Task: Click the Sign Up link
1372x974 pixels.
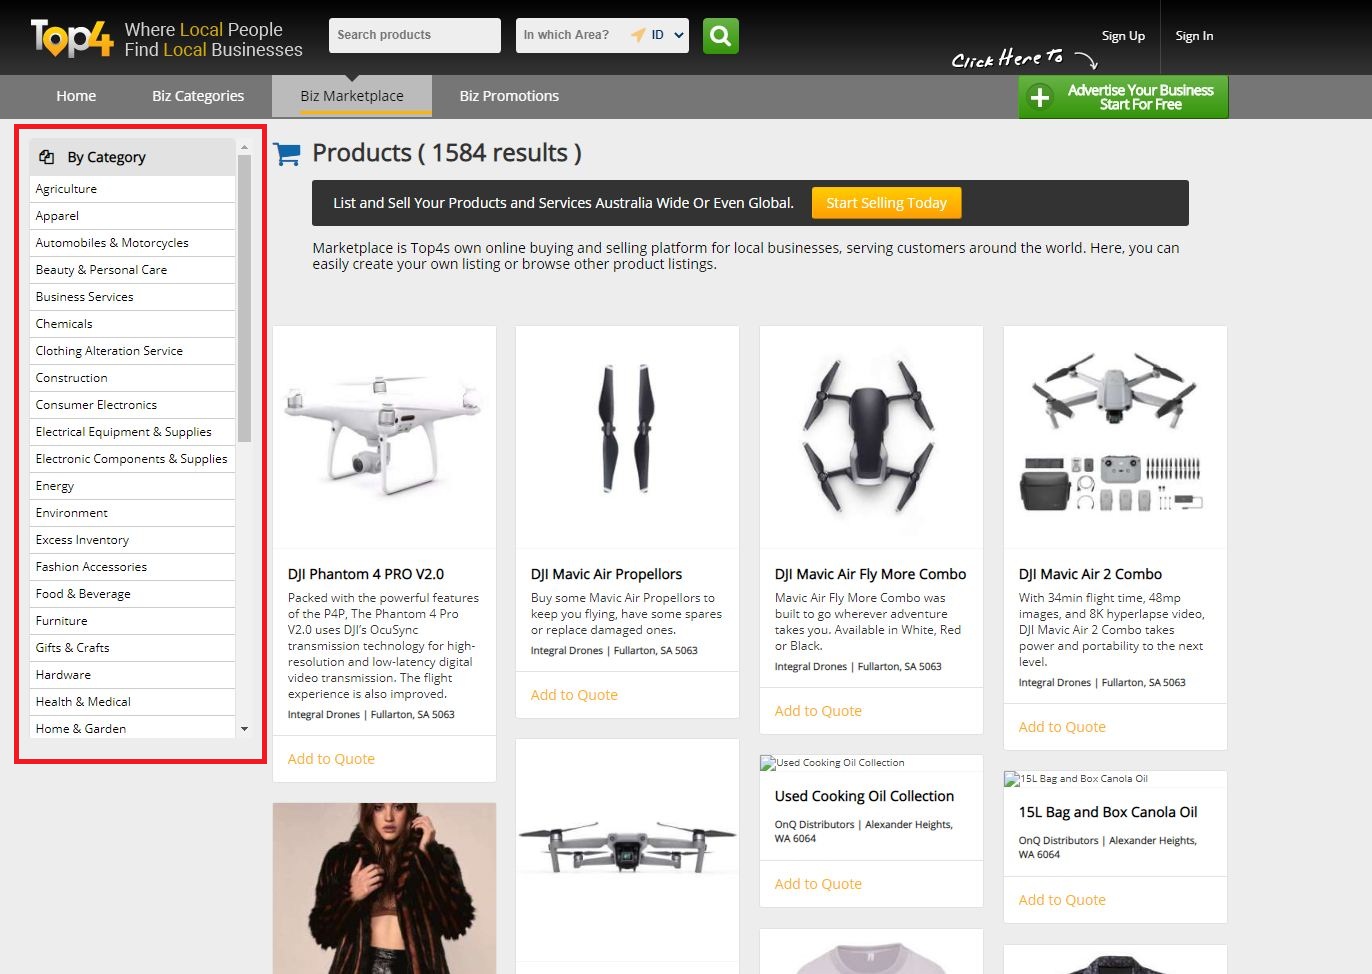Action: [1123, 36]
